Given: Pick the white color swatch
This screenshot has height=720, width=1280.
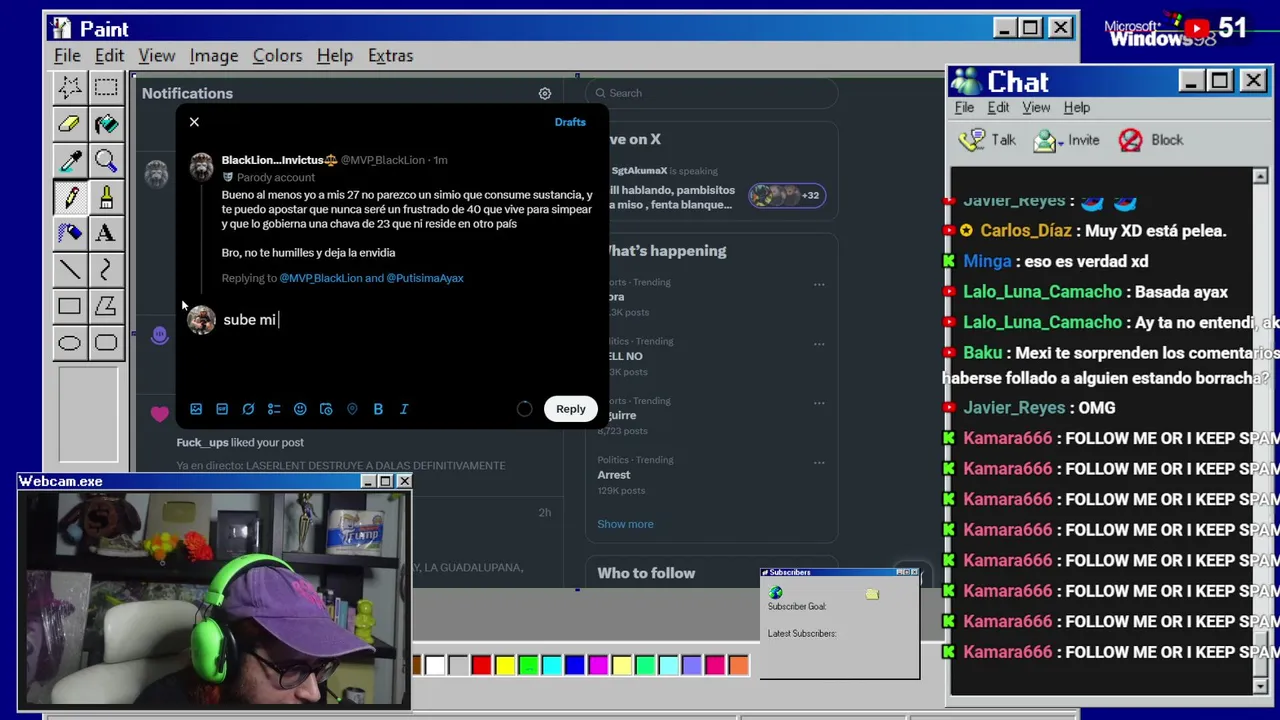Looking at the screenshot, I should (435, 665).
